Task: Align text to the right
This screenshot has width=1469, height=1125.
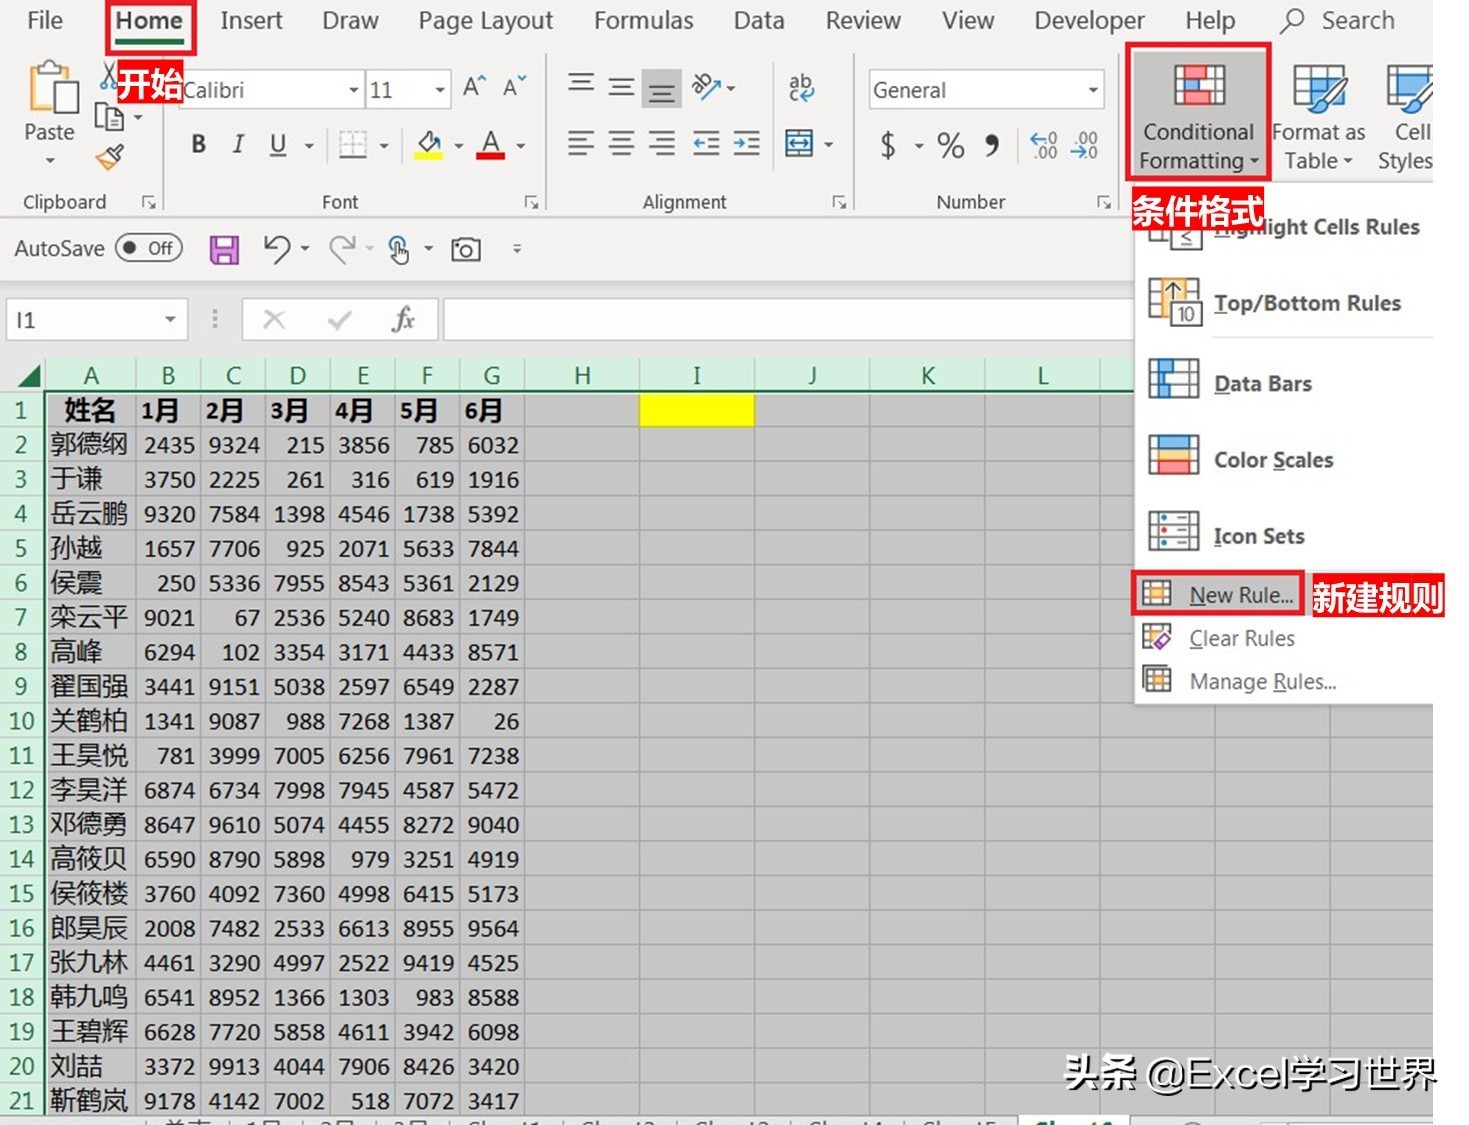Action: click(661, 144)
